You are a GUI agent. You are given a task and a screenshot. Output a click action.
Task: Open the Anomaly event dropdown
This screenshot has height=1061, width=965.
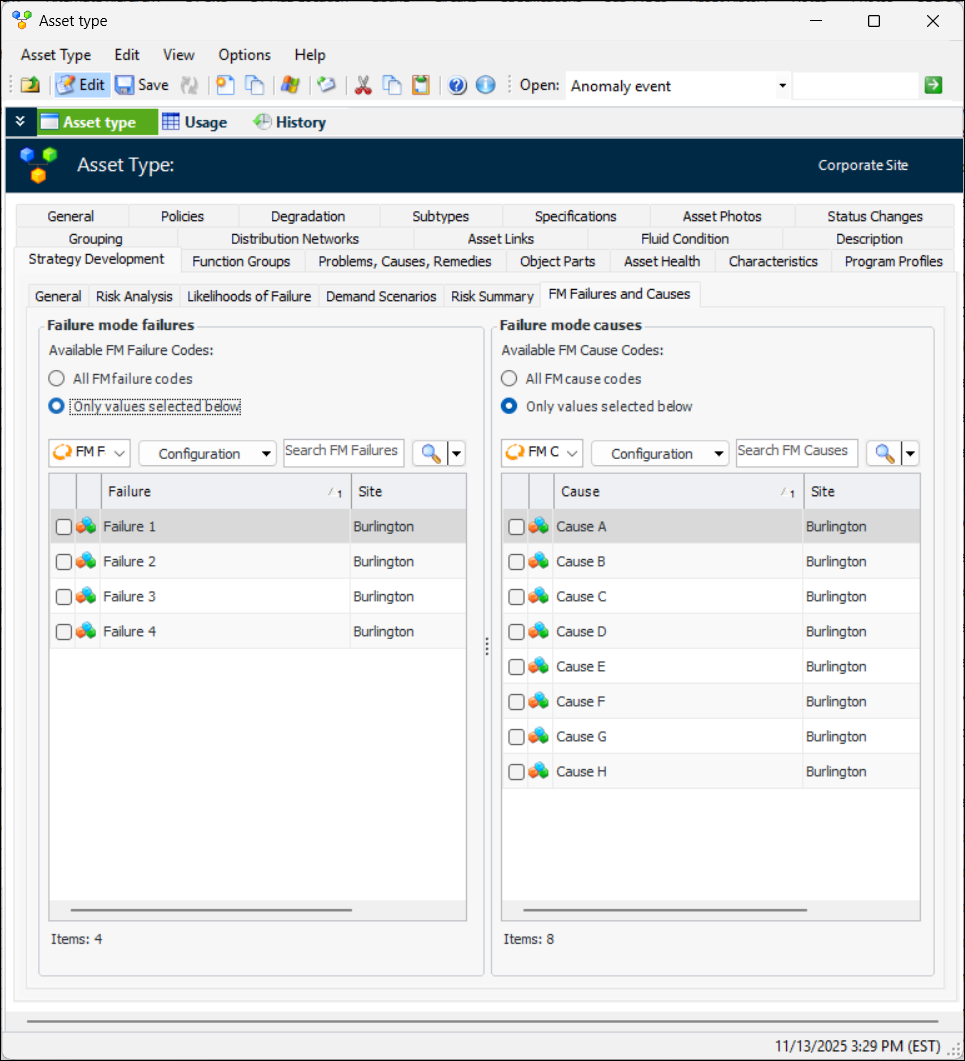pos(782,86)
